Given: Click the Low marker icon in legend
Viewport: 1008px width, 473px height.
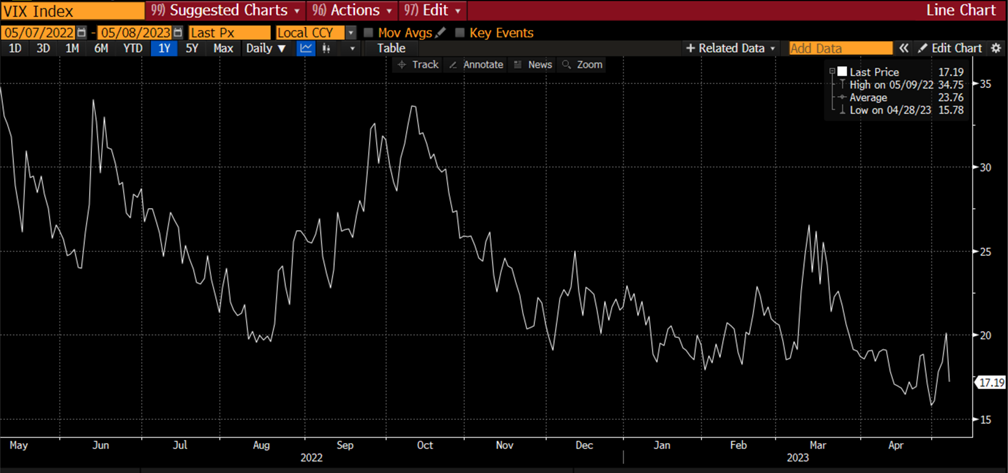Looking at the screenshot, I should (842, 110).
